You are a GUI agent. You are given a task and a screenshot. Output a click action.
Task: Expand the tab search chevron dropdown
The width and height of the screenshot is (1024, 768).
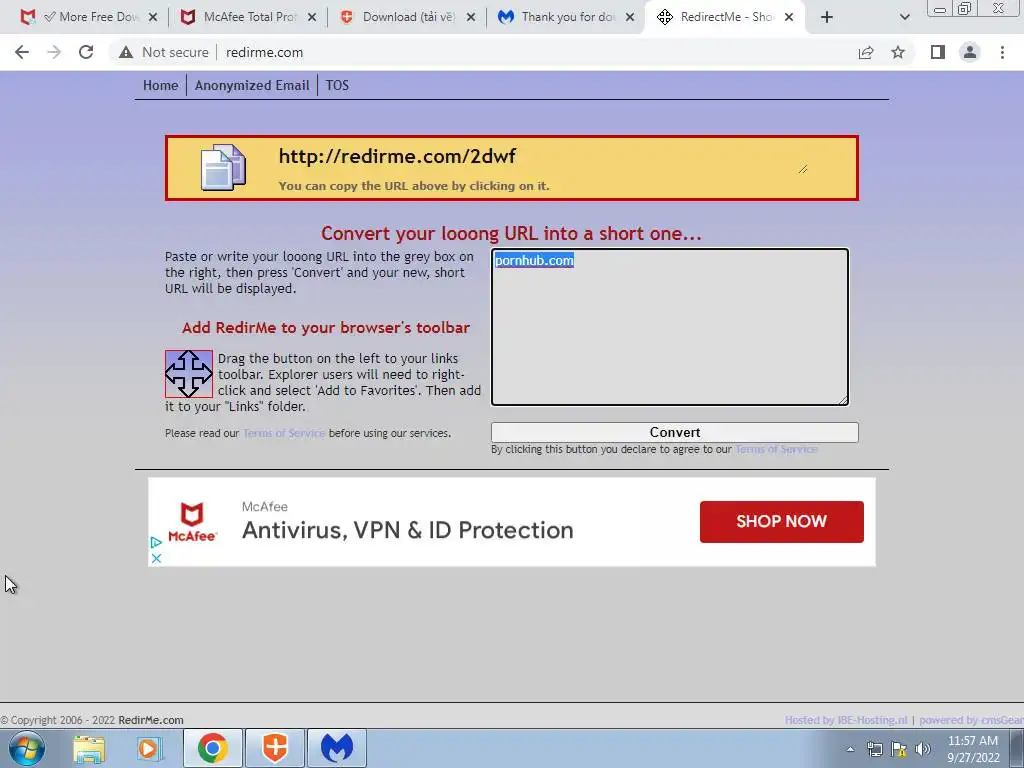[x=904, y=17]
